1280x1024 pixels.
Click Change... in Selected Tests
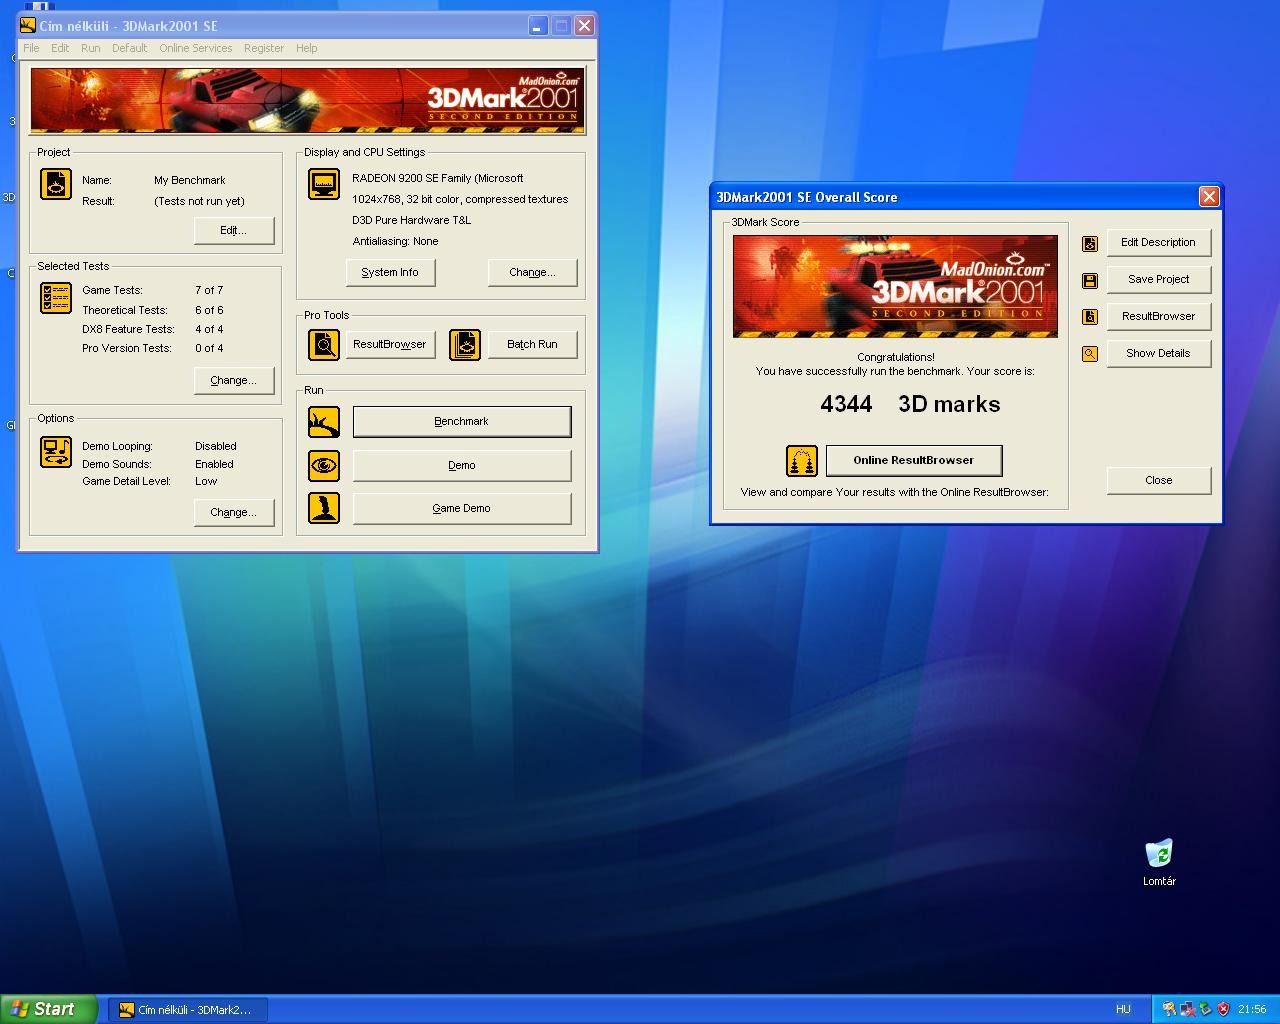pos(234,380)
